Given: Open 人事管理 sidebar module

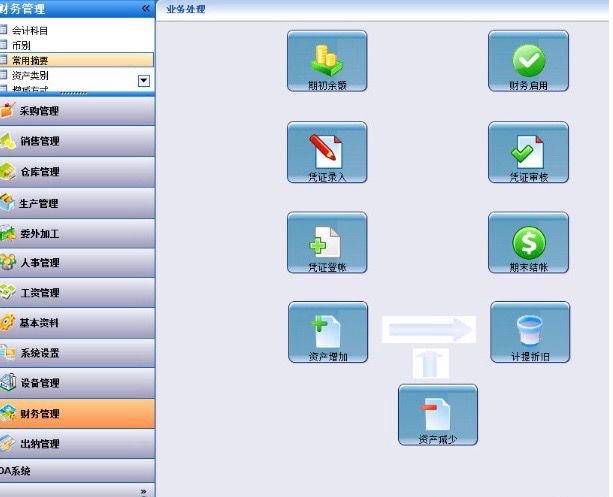Looking at the screenshot, I should click(x=77, y=263).
